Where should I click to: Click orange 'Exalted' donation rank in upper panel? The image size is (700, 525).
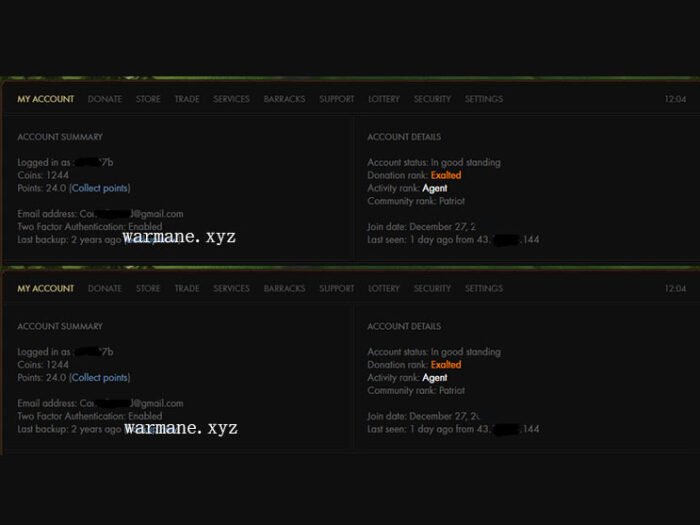(x=446, y=175)
